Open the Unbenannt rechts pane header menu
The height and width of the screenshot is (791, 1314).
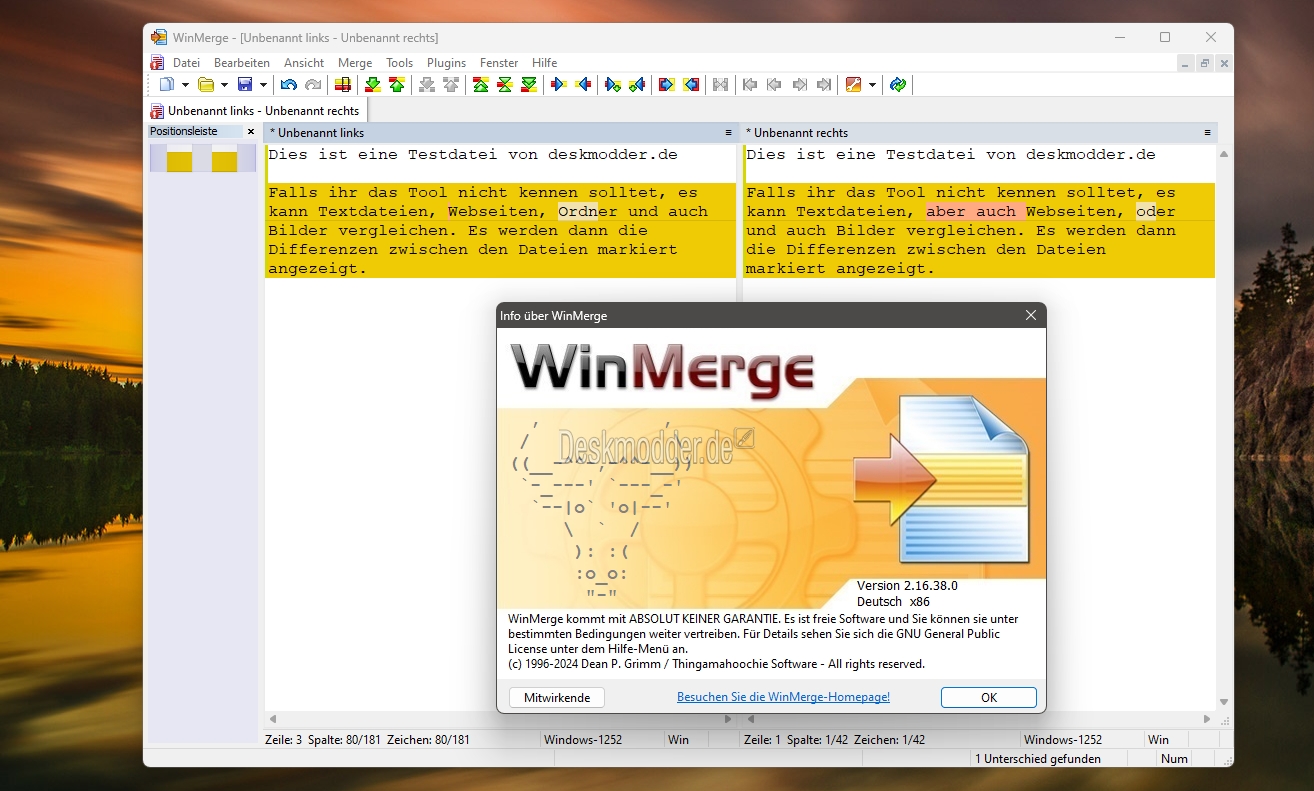coord(1208,132)
